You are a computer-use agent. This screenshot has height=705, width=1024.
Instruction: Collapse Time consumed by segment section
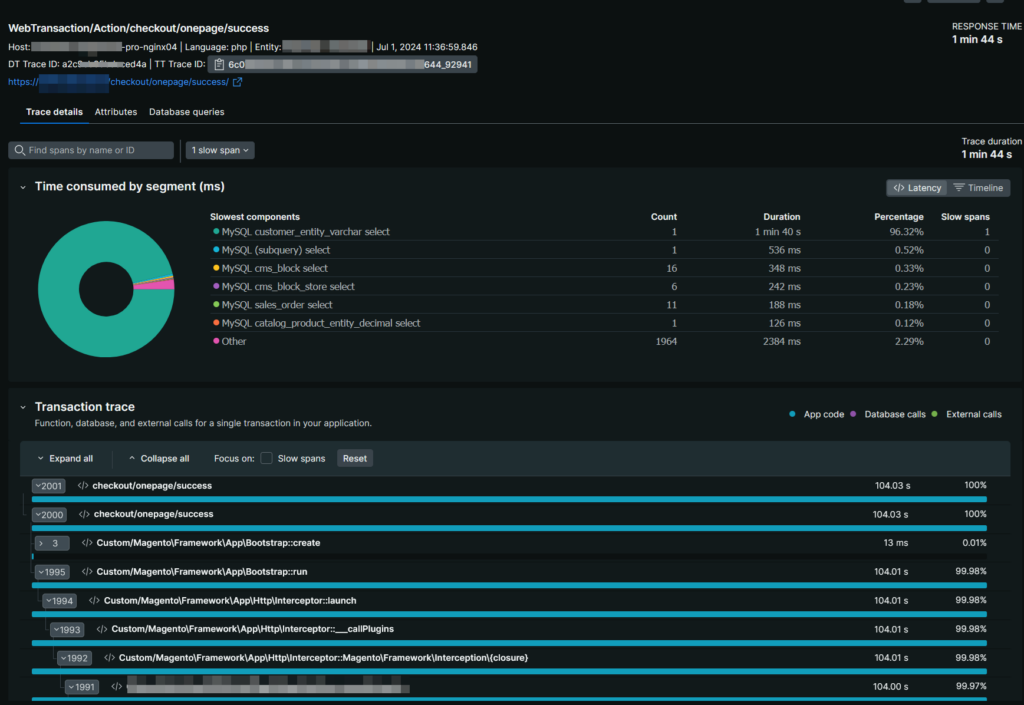point(22,187)
